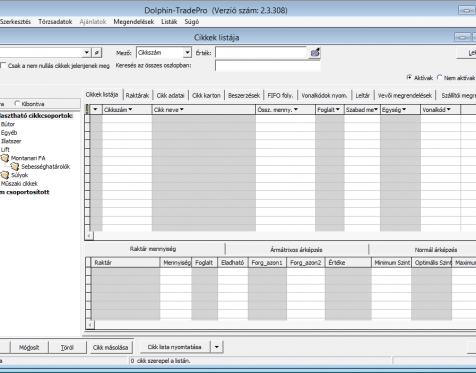Select the Lift item group
This screenshot has width=476, height=373.
(5, 150)
